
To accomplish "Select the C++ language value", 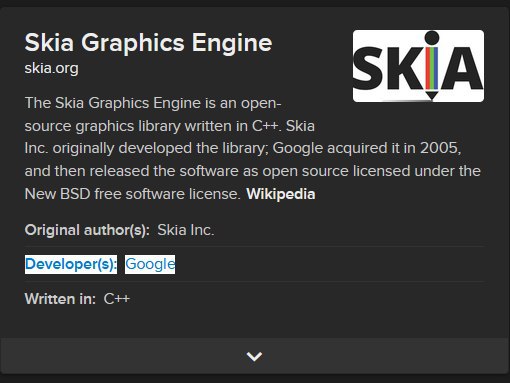I will [117, 299].
